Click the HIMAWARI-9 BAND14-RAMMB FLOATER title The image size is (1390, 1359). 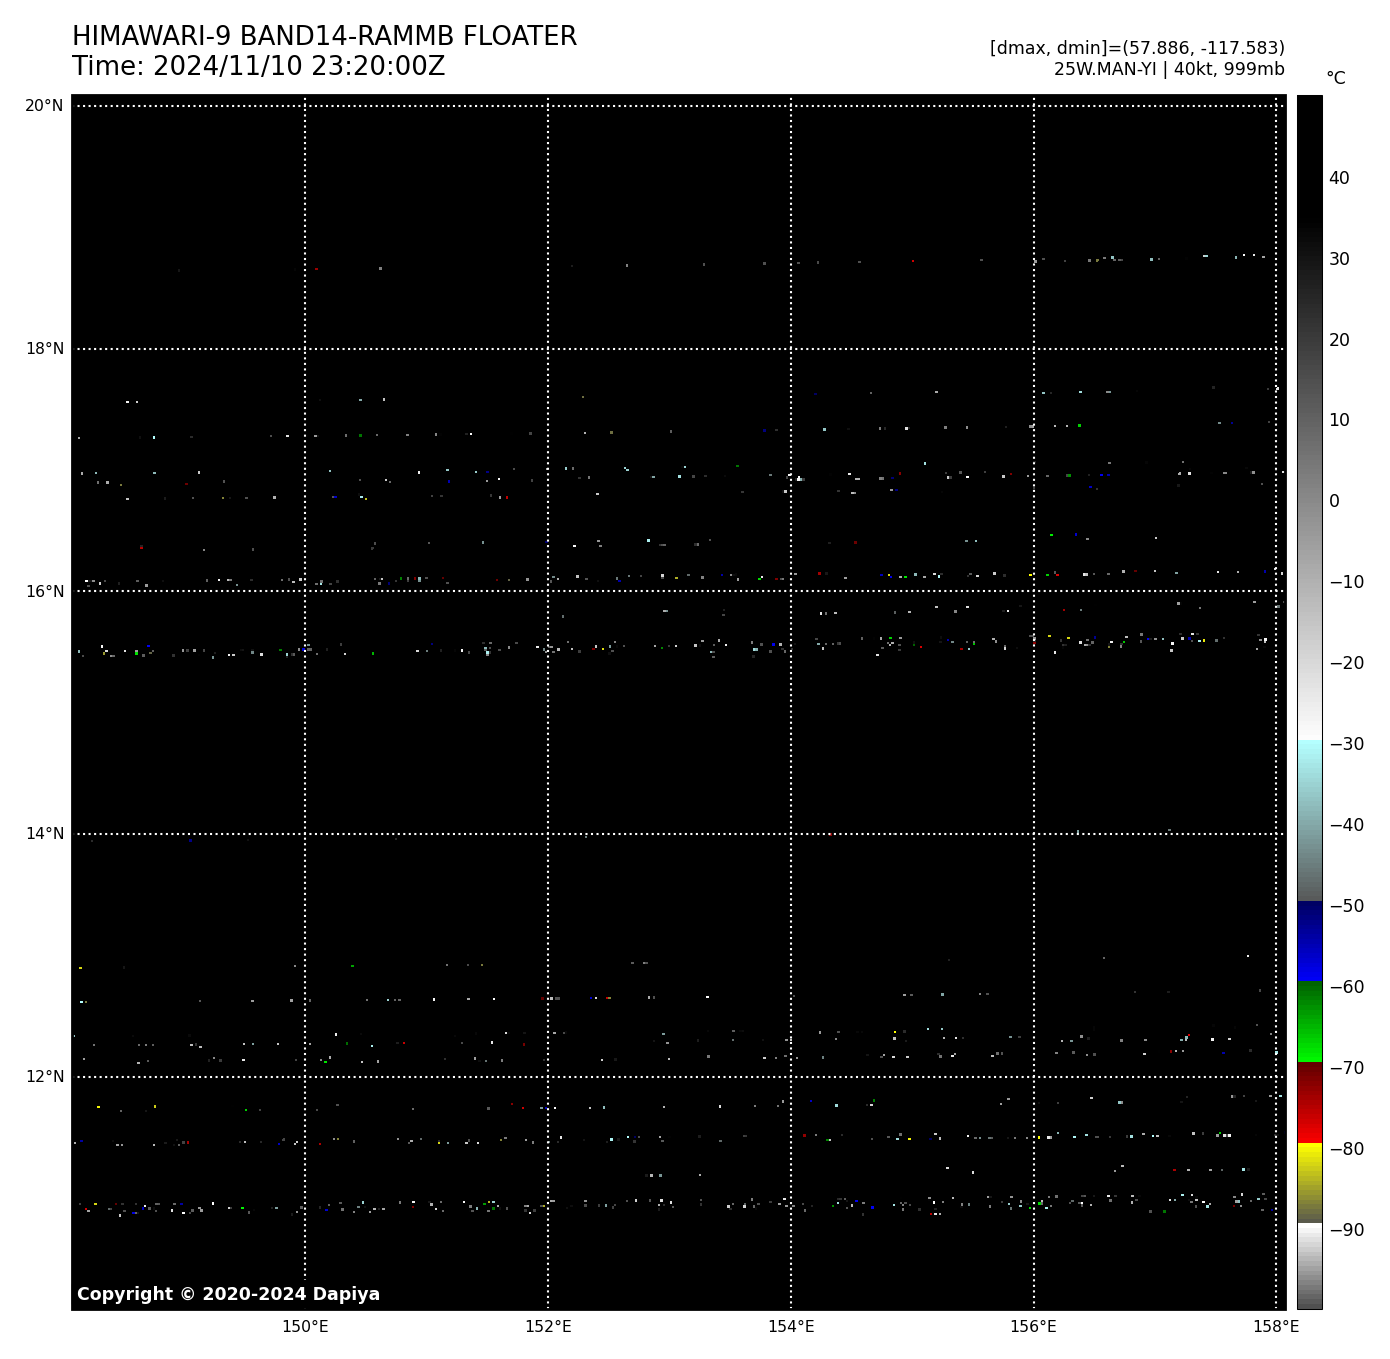pos(324,37)
